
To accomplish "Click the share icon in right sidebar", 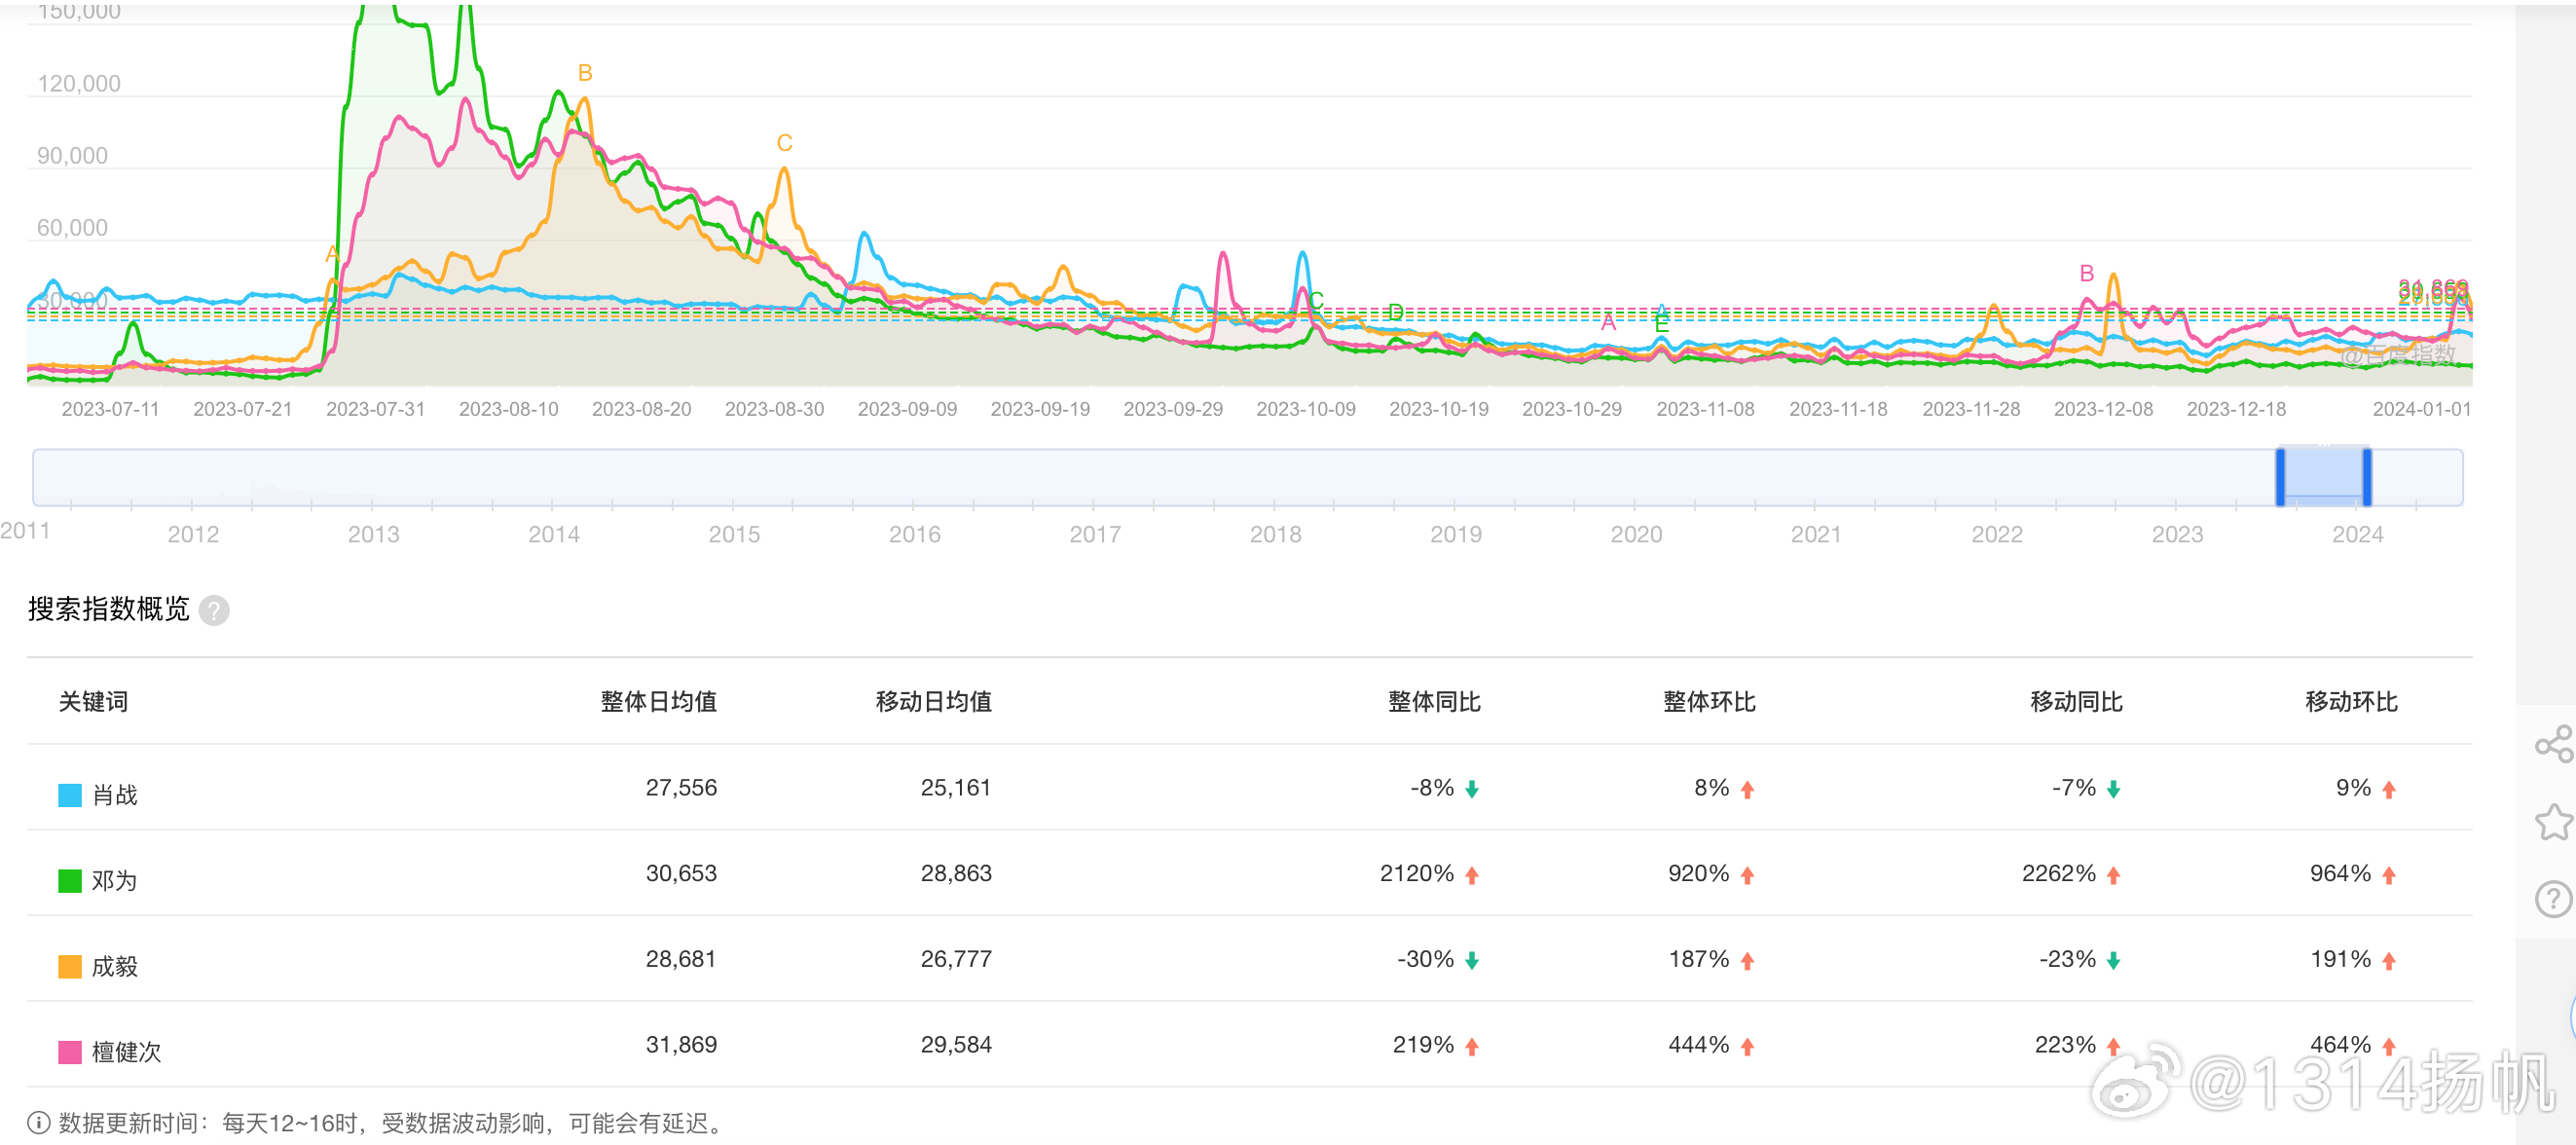I will tap(2553, 744).
